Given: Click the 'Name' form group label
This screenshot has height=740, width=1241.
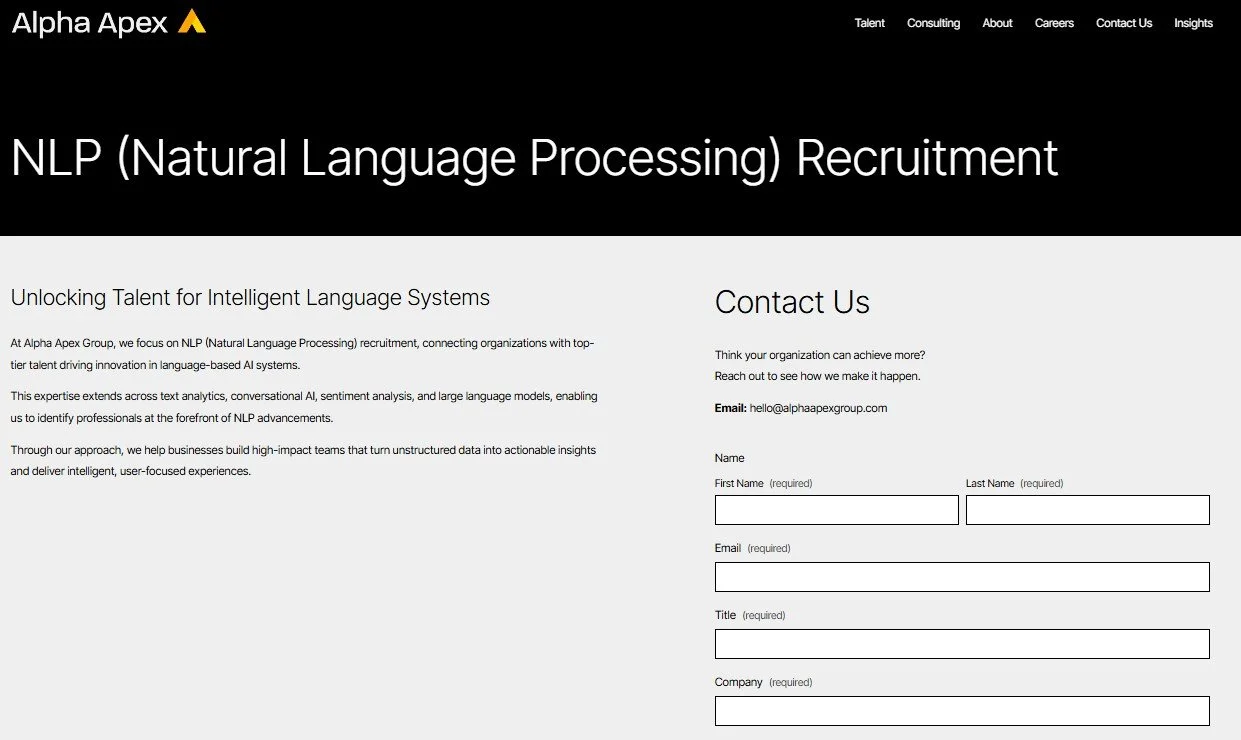Looking at the screenshot, I should pos(730,458).
